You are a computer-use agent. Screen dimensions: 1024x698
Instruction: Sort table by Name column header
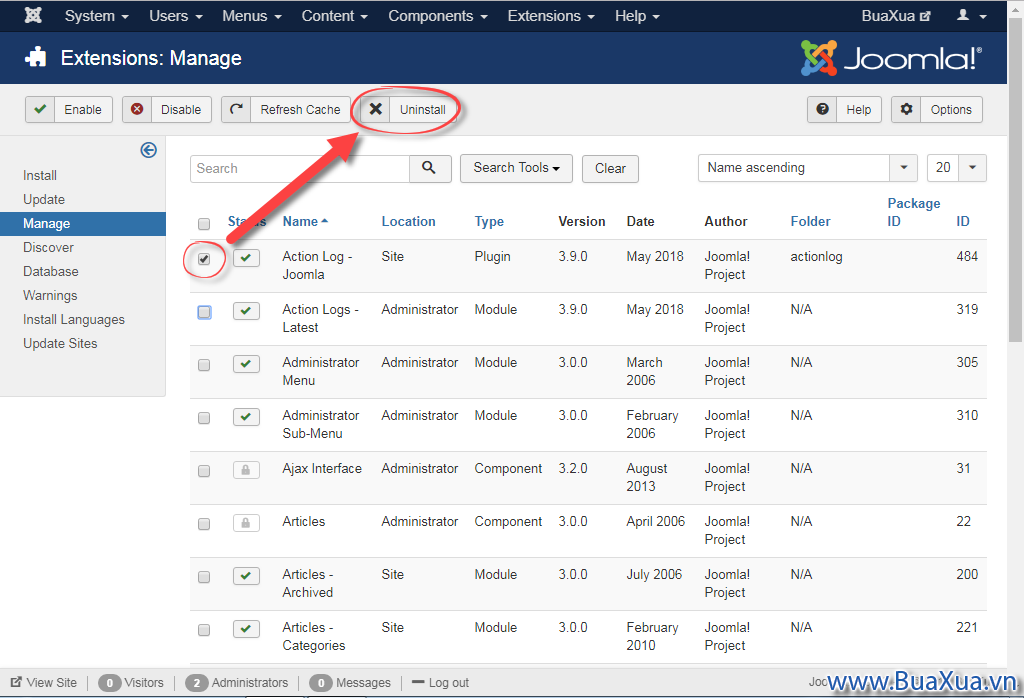305,221
